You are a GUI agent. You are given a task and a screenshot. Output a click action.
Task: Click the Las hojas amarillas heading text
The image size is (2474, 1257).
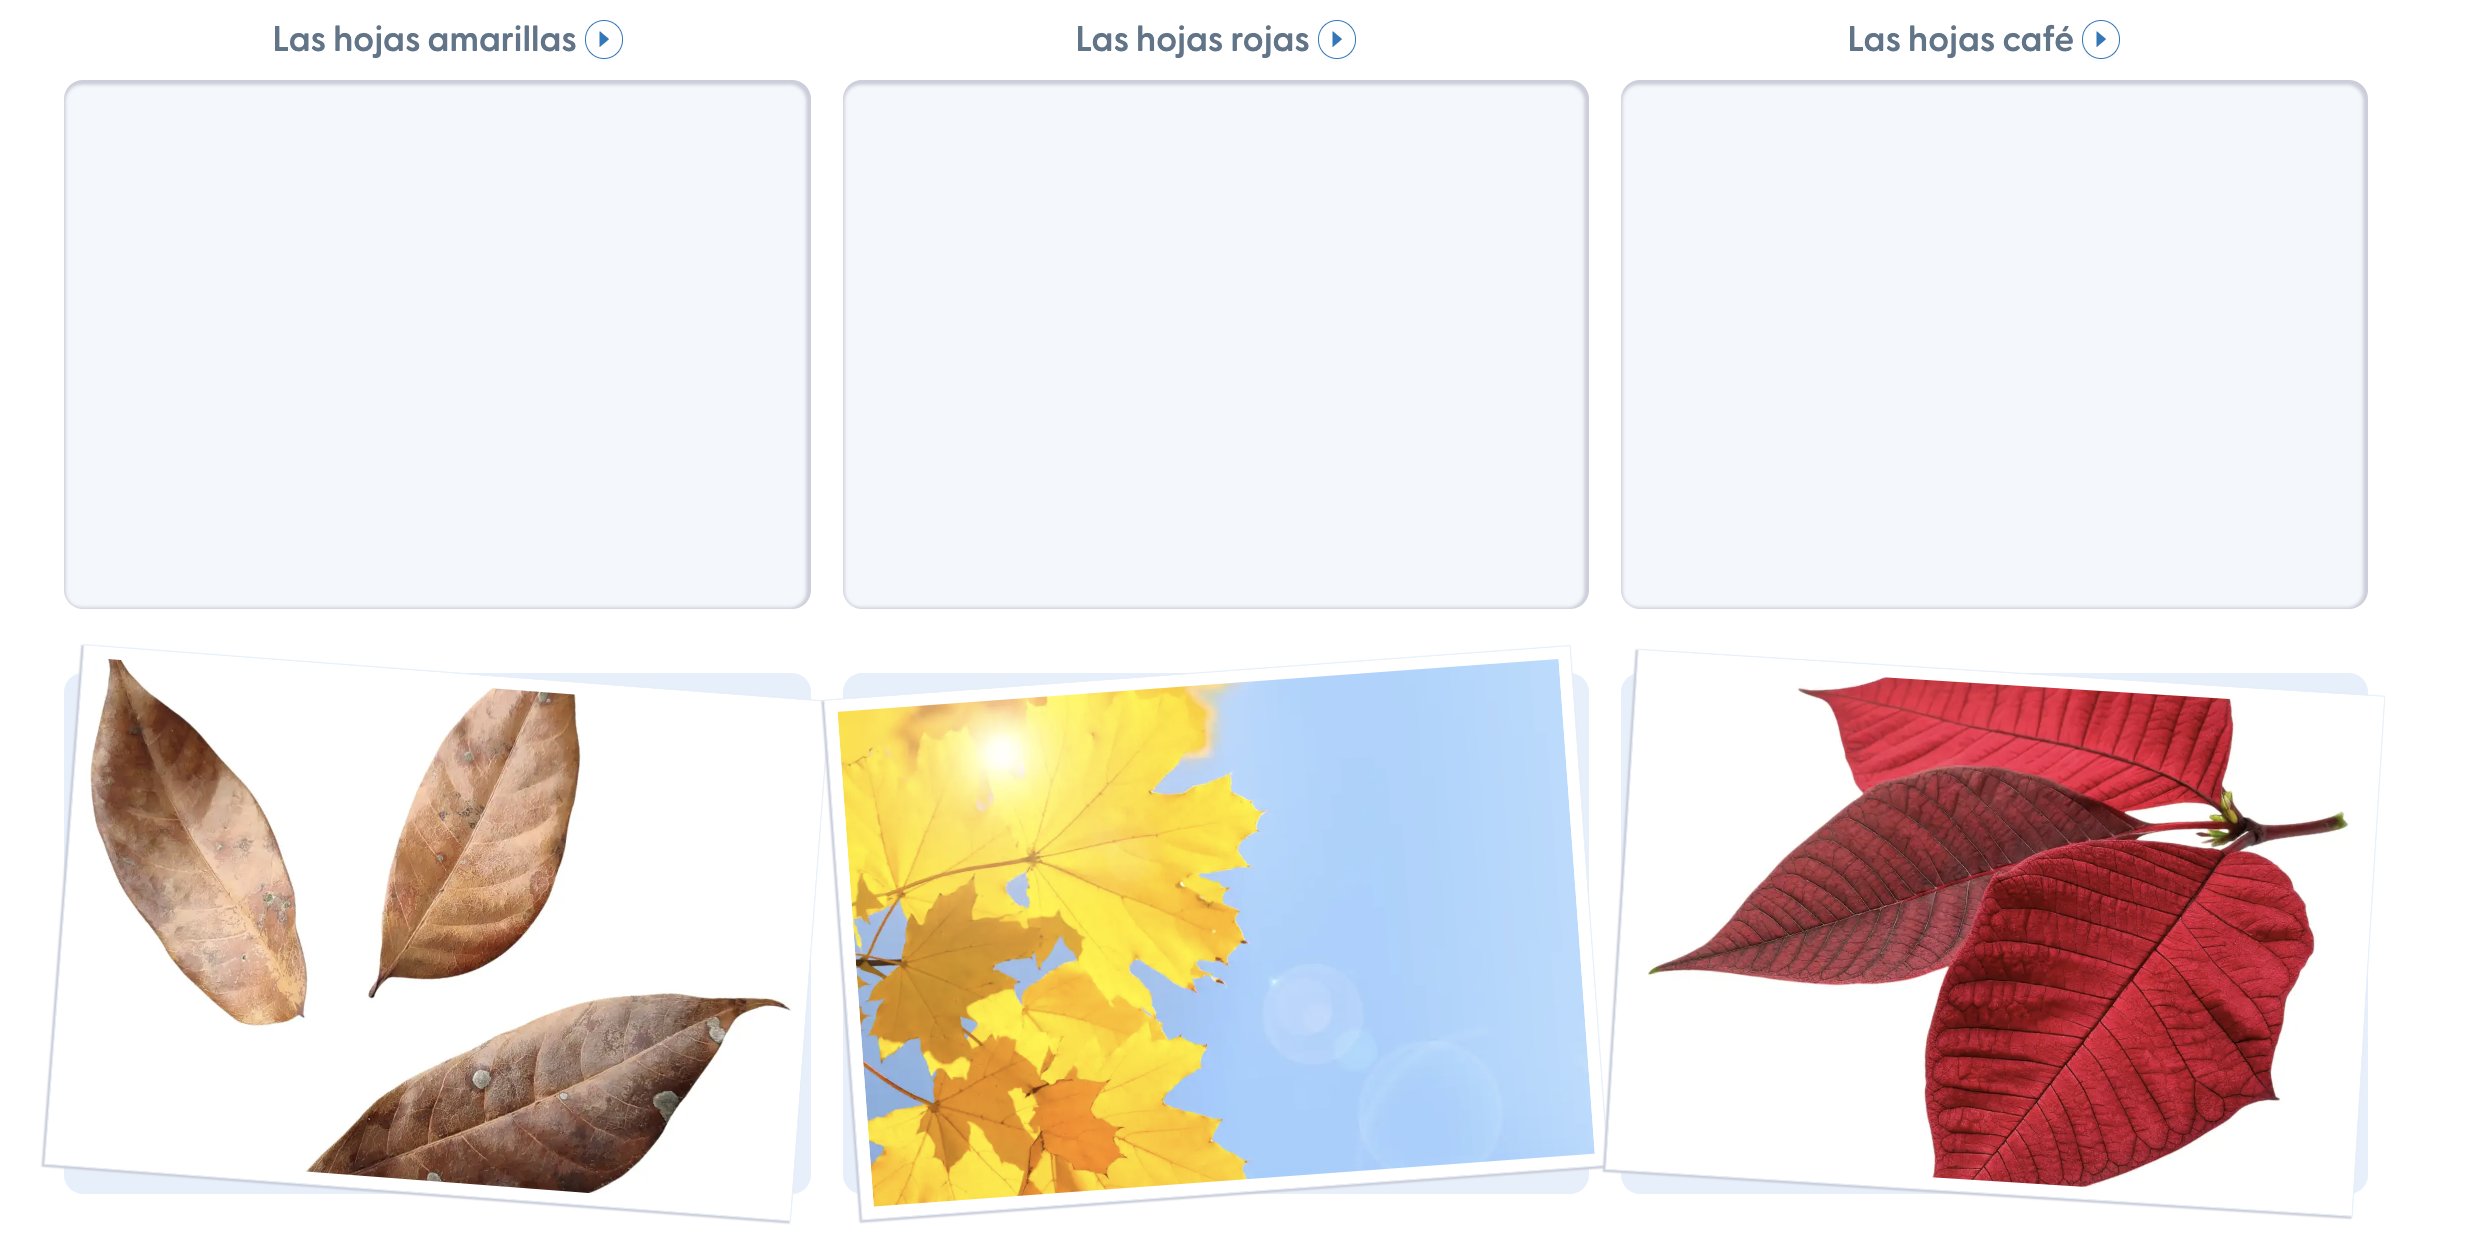pyautogui.click(x=424, y=40)
